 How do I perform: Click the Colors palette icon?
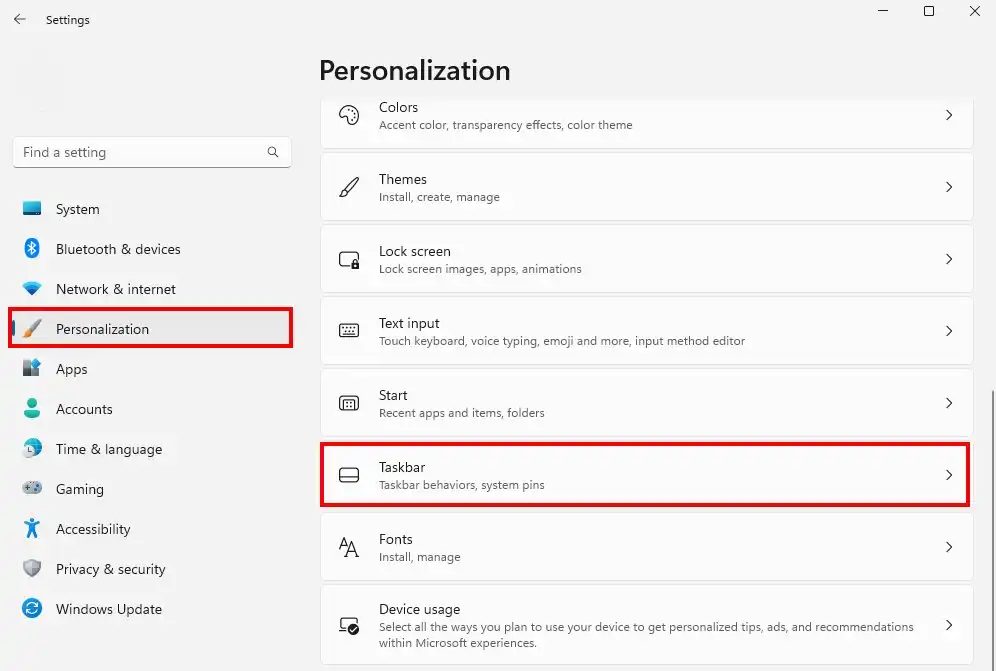349,115
